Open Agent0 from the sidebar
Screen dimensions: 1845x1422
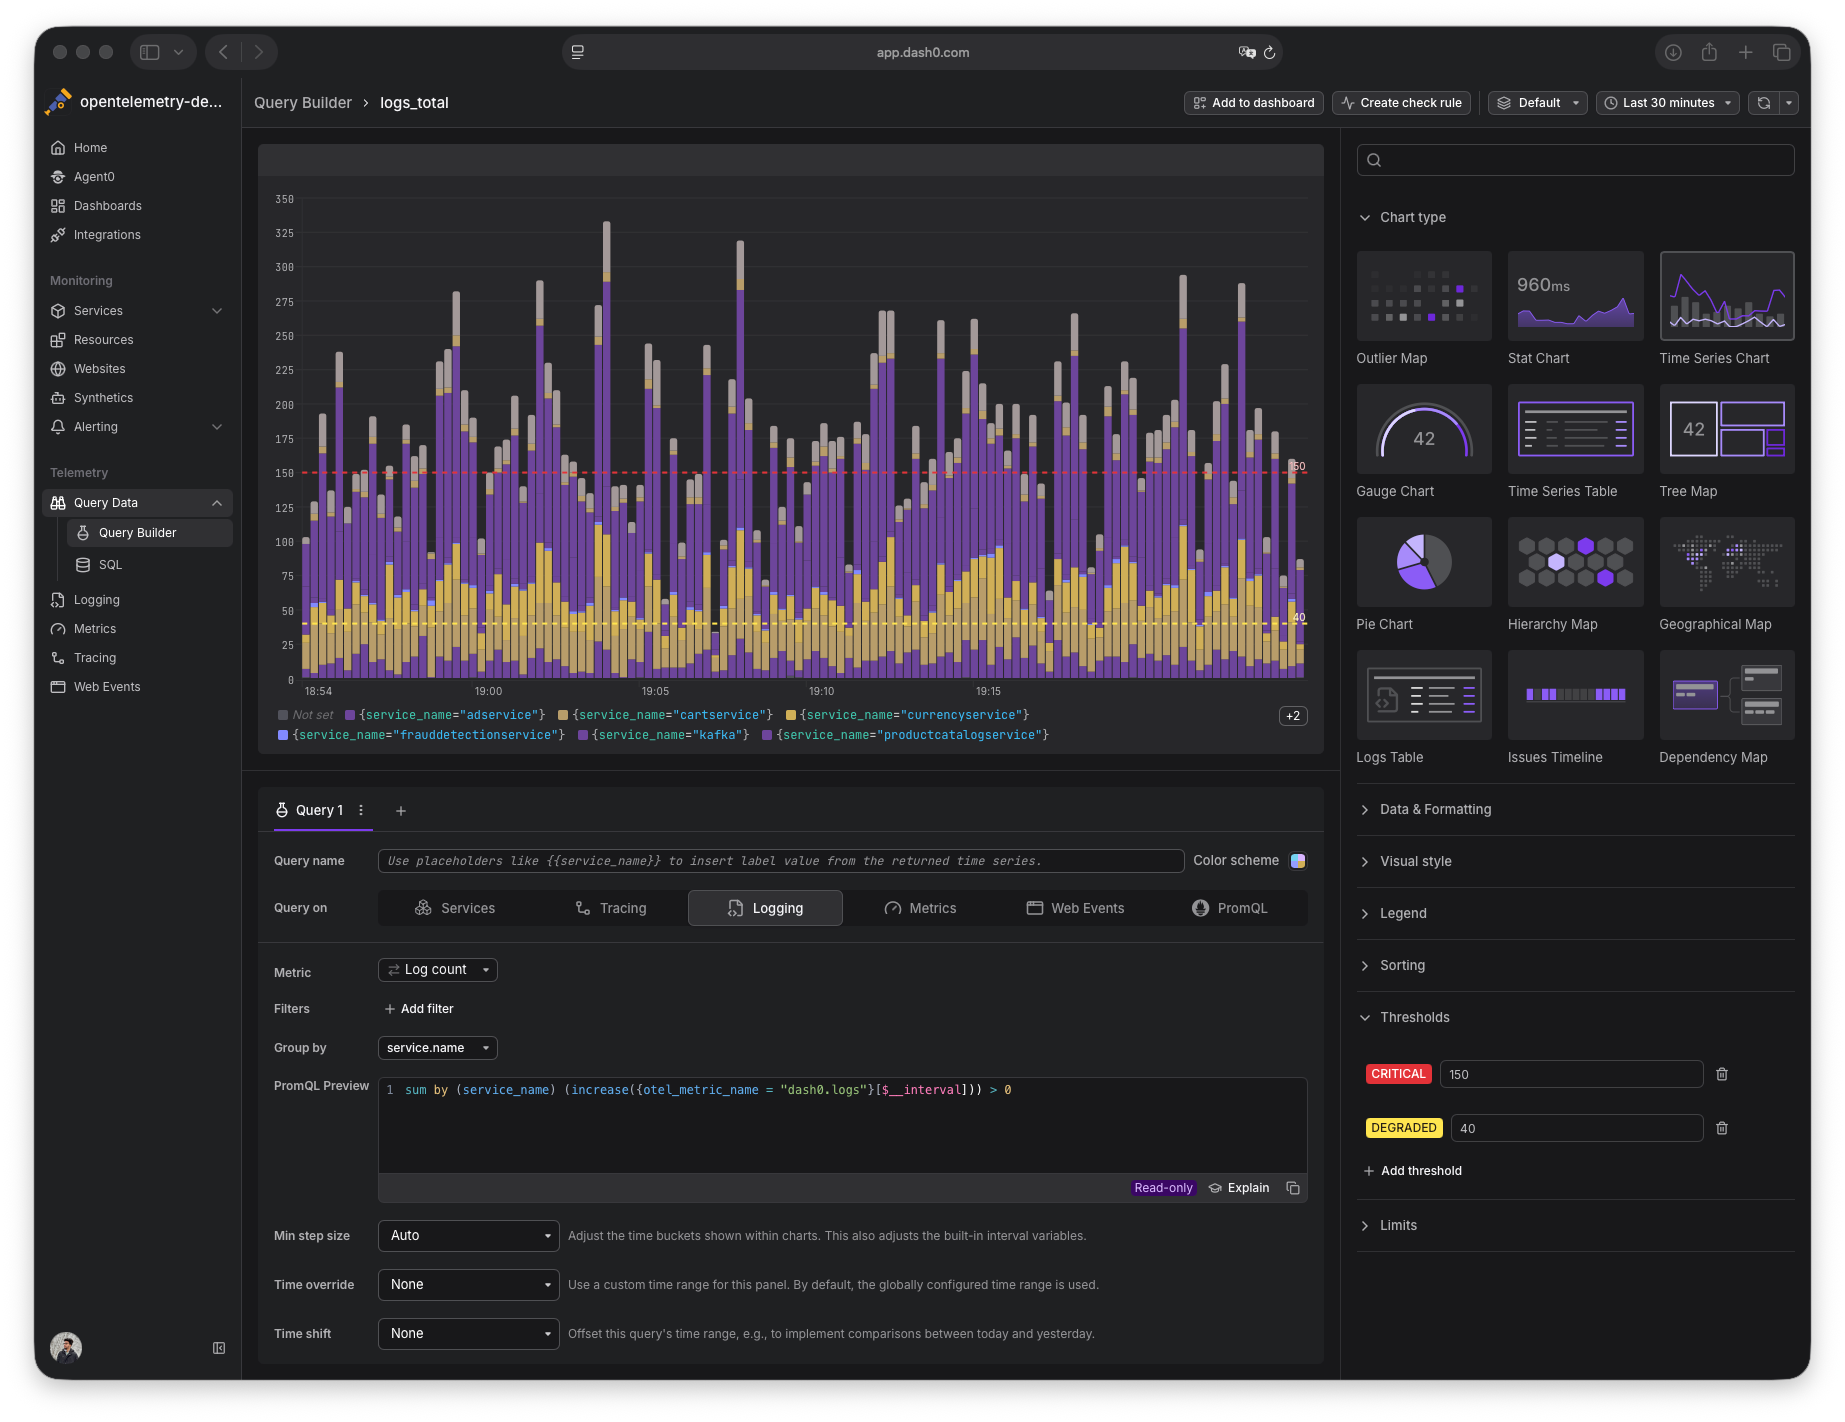[x=94, y=177]
